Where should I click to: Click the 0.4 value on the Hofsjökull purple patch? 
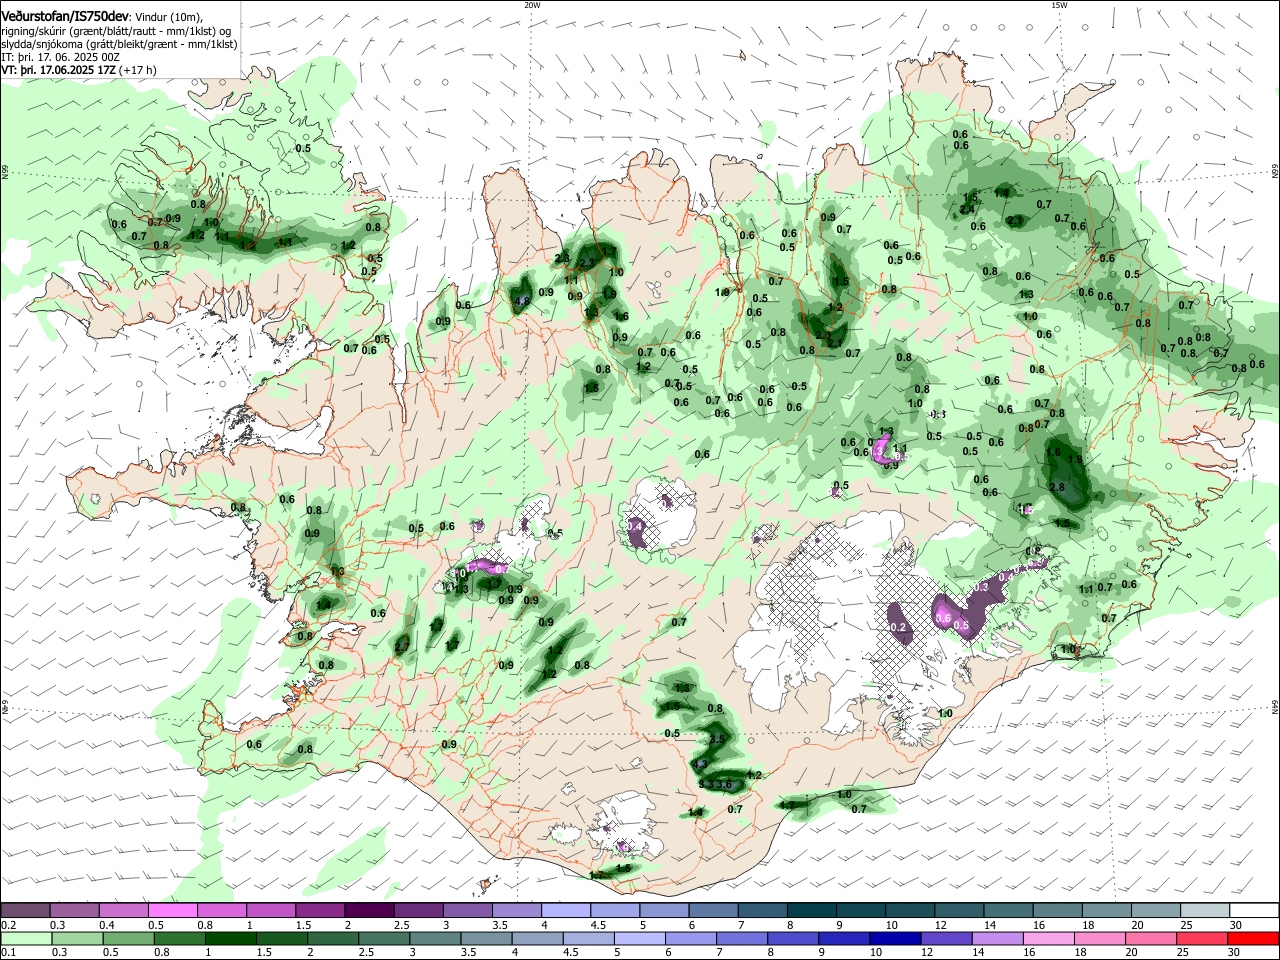pos(635,526)
